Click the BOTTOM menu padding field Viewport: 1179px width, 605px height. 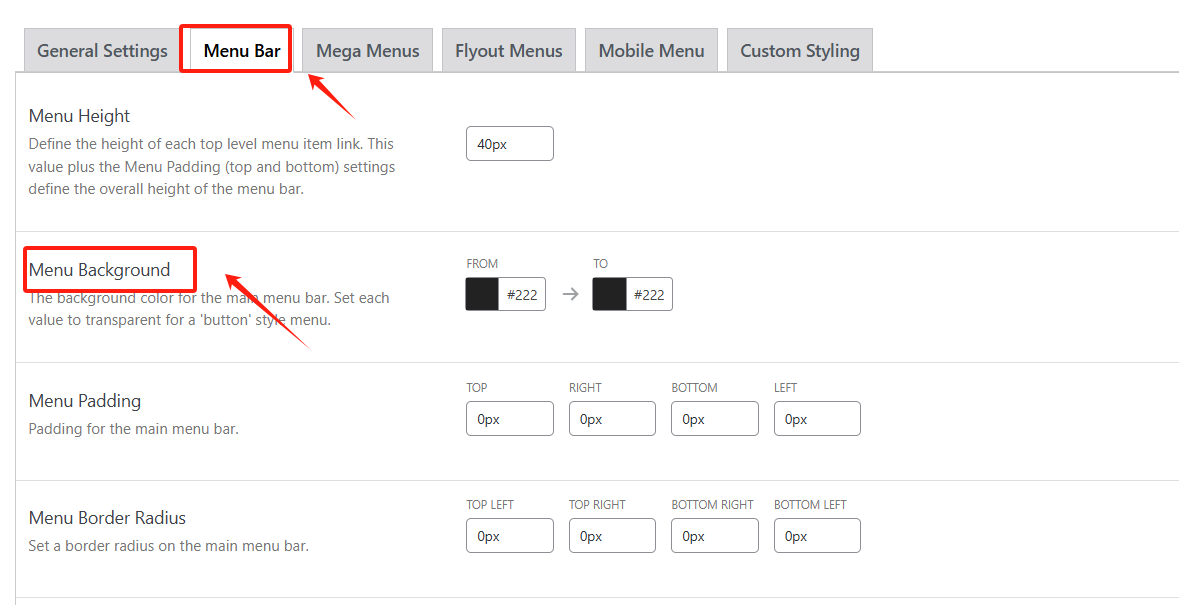point(714,418)
